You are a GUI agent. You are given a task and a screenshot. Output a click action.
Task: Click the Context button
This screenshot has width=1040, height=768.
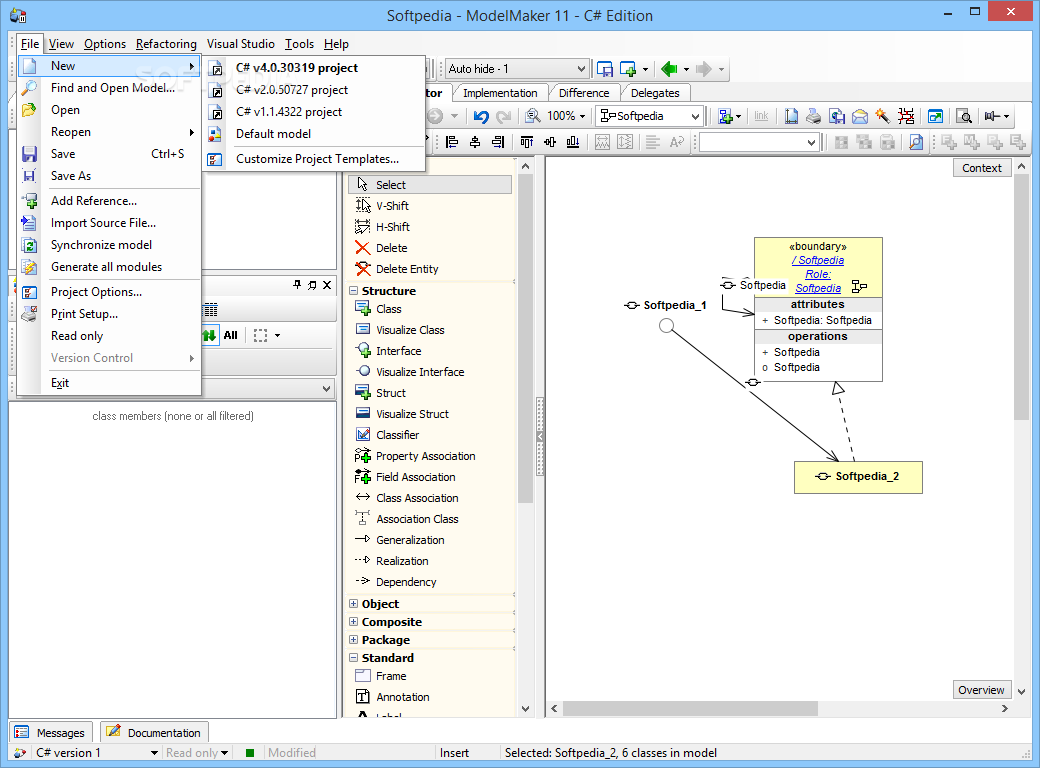[982, 168]
